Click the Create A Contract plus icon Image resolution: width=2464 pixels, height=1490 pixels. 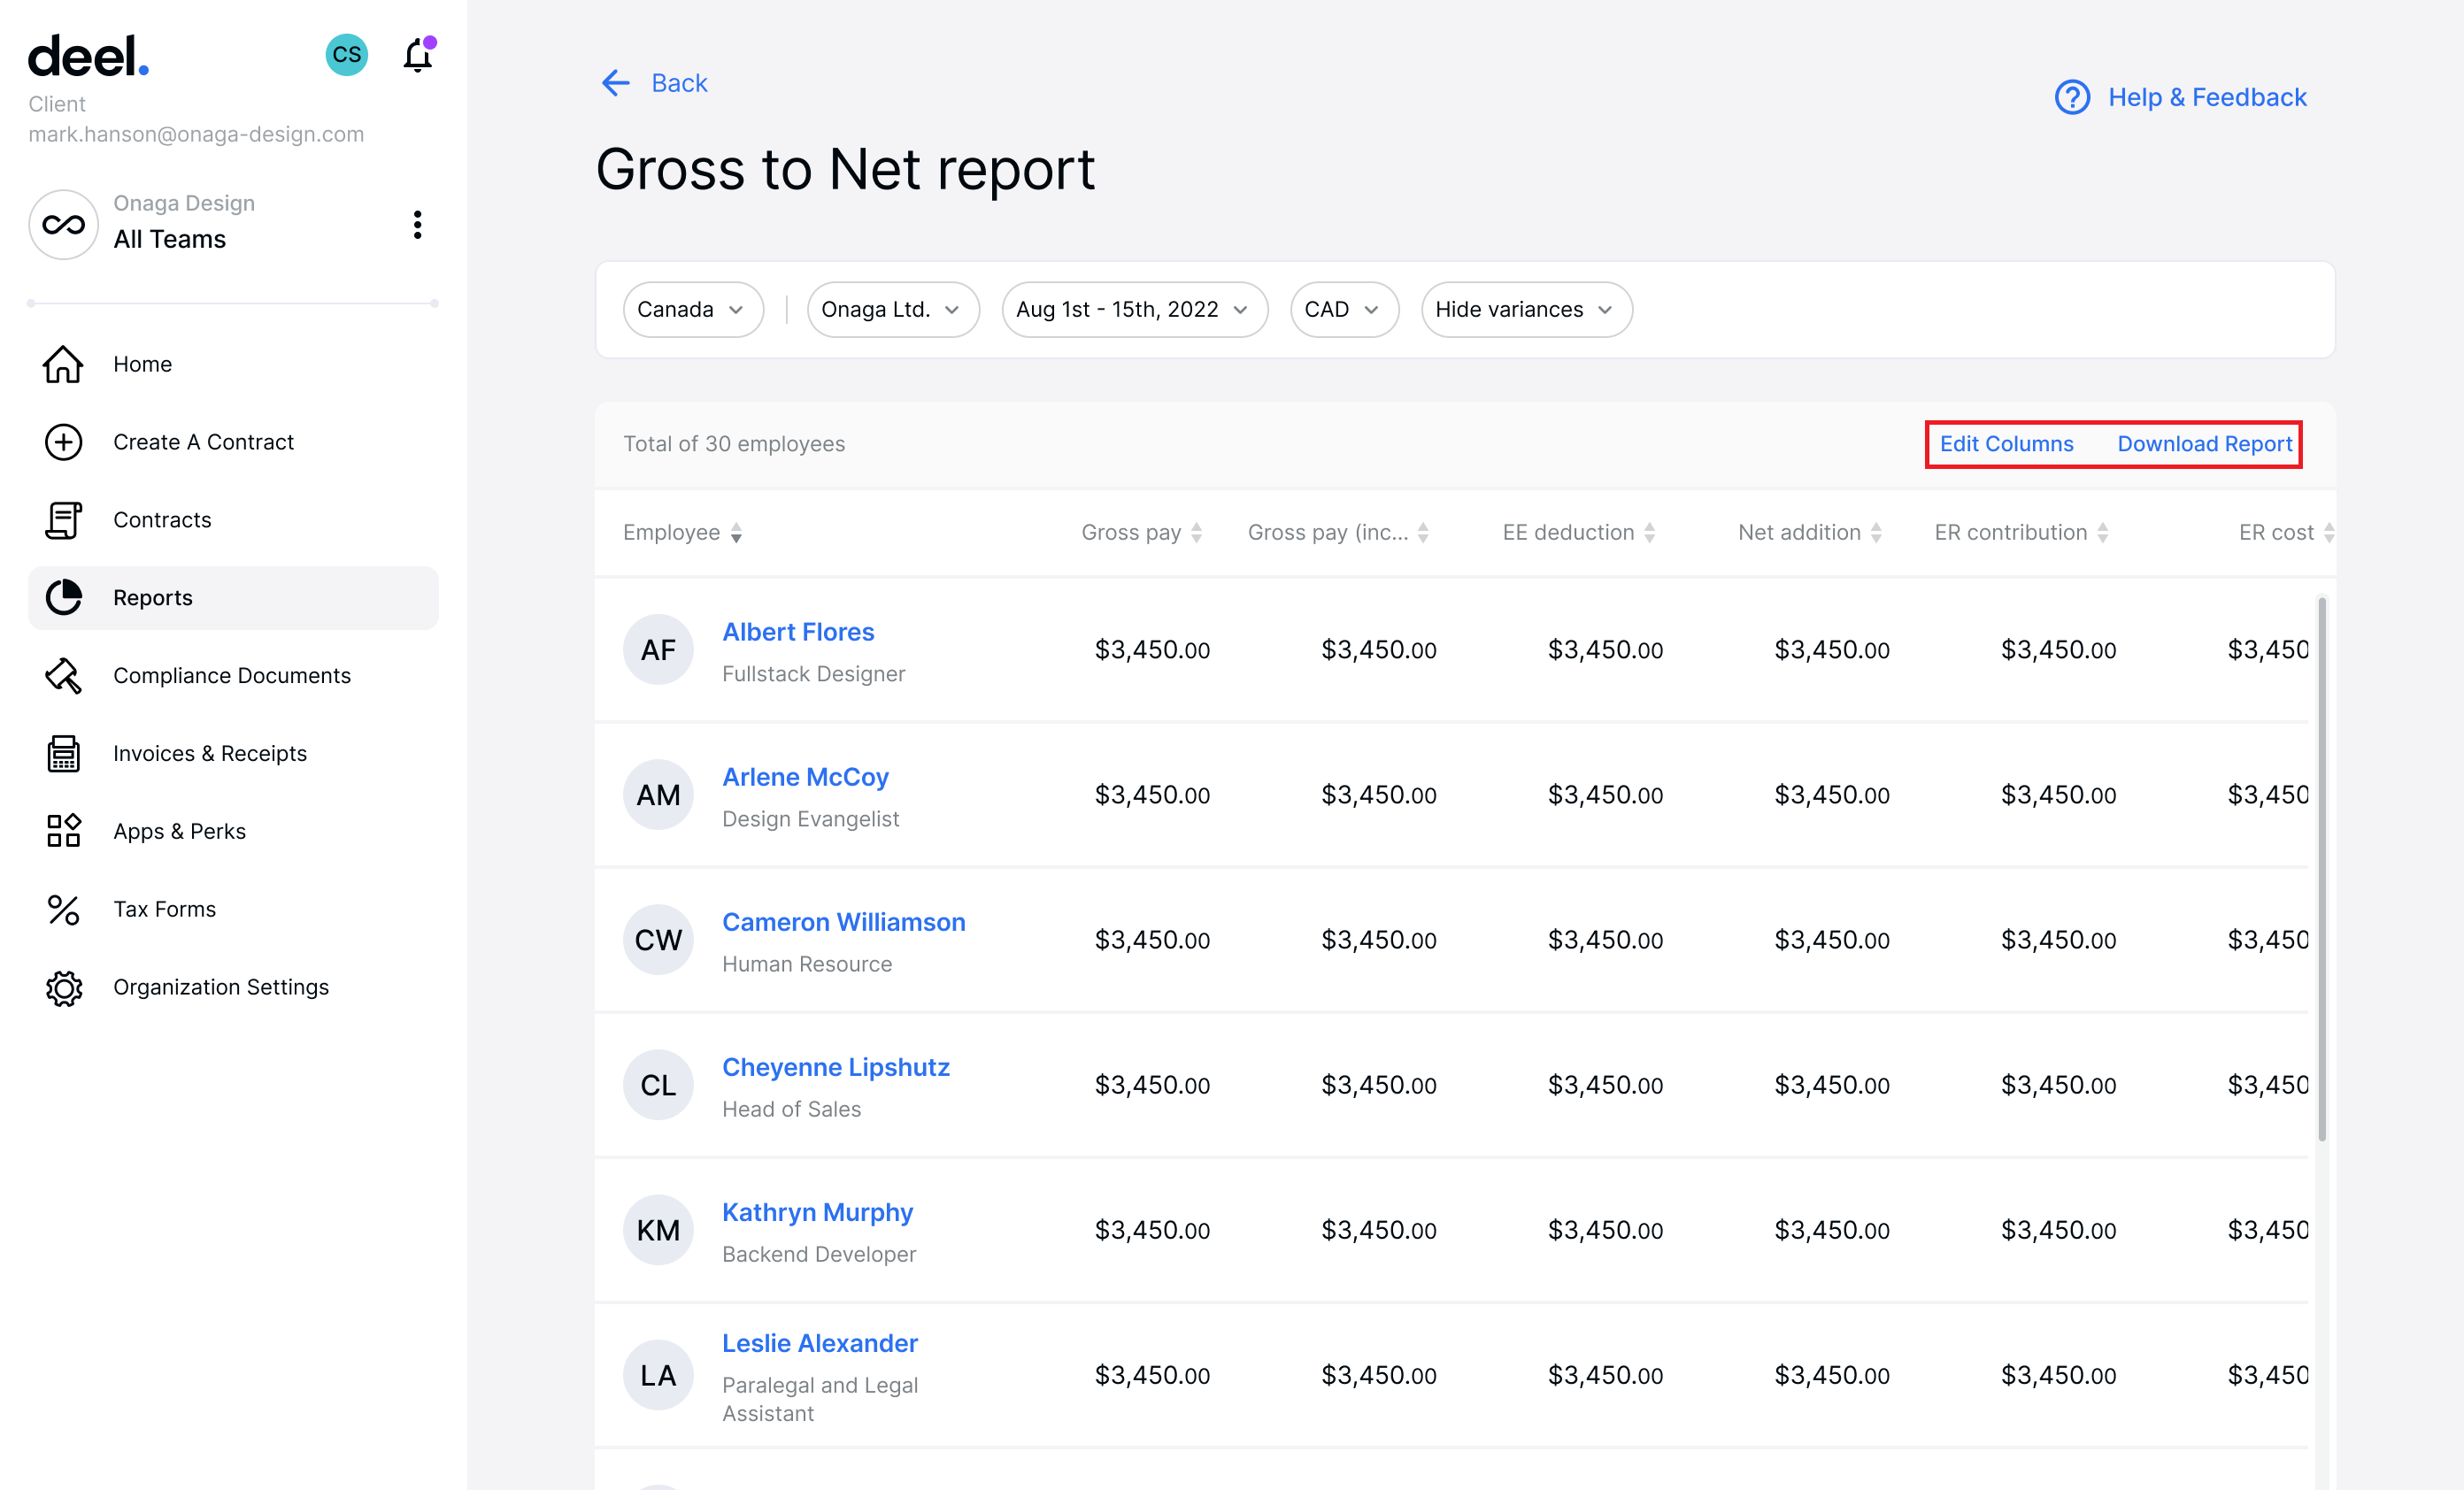coord(63,441)
